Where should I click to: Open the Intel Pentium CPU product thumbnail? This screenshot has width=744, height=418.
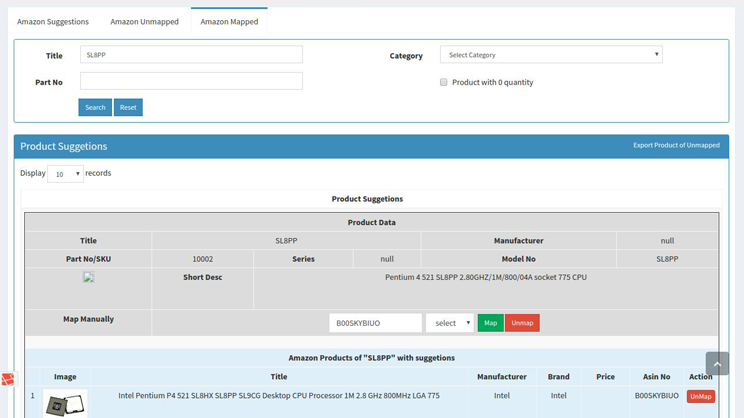[65, 404]
